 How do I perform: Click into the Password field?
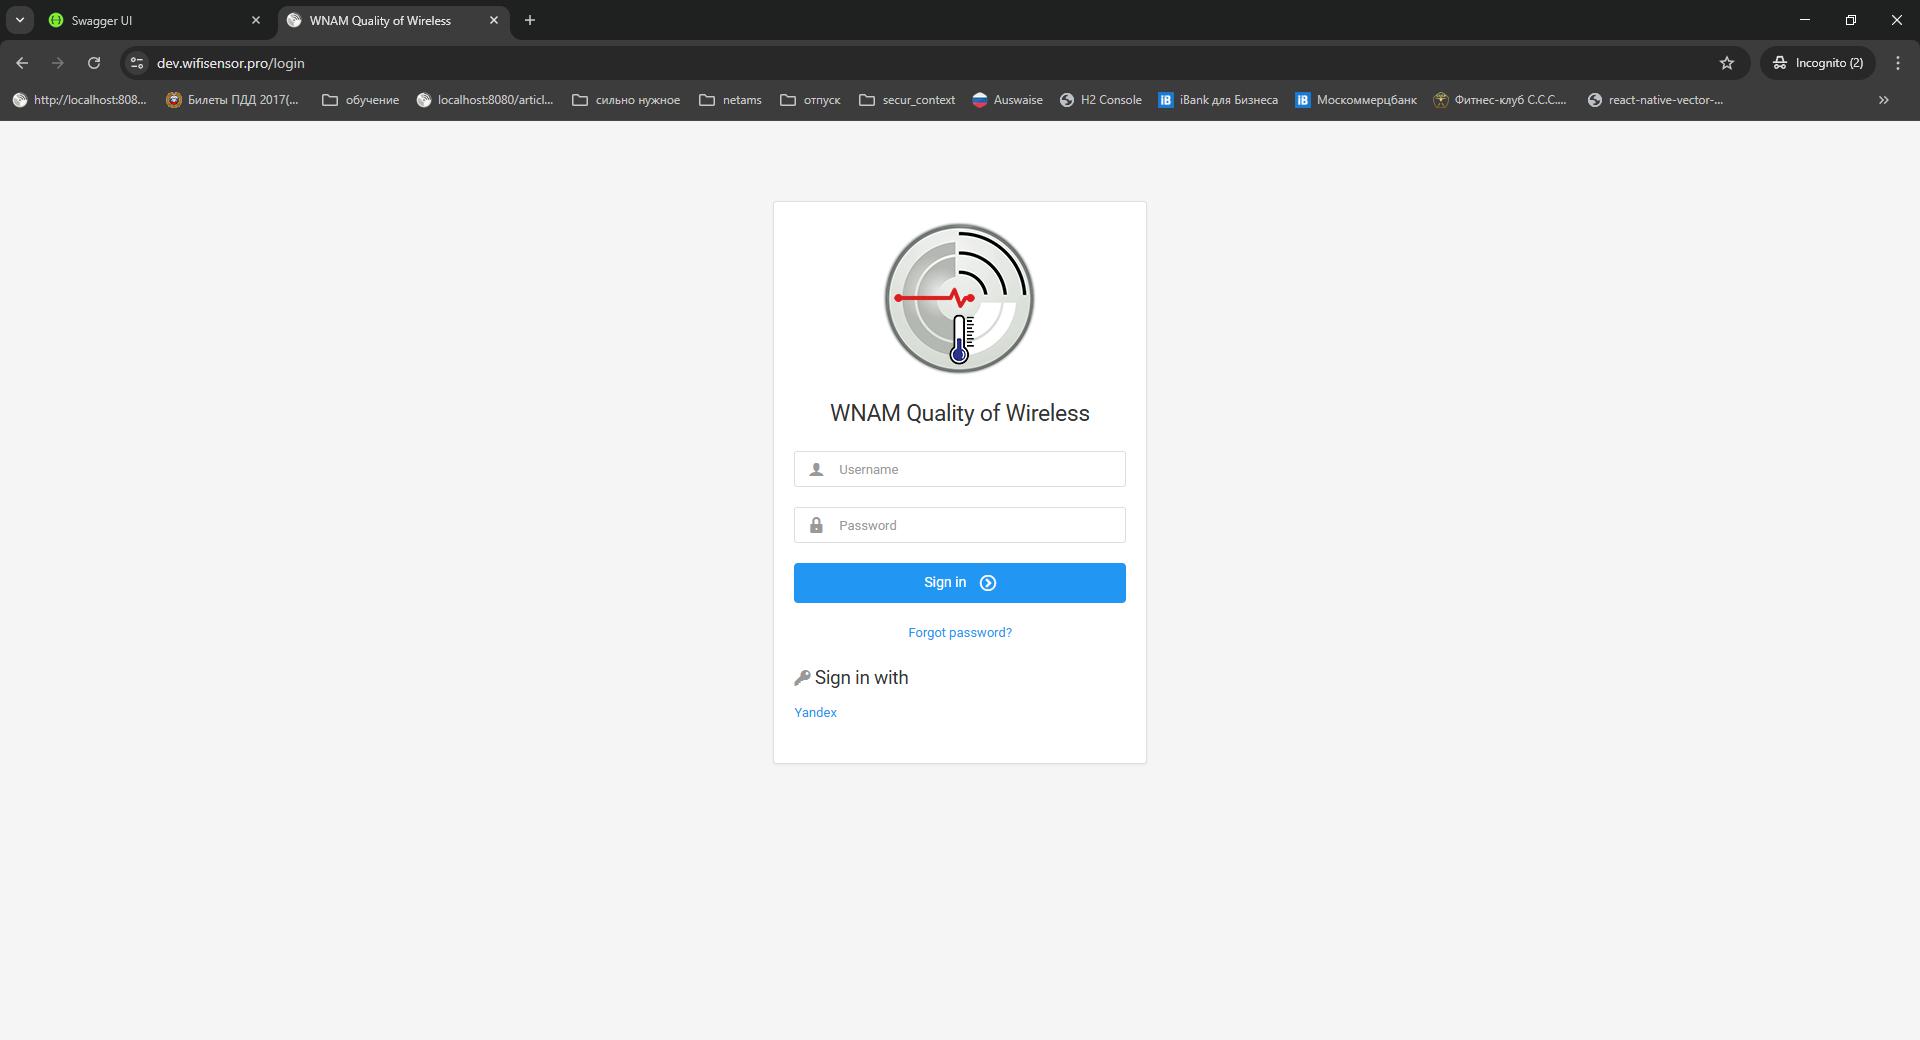coord(975,525)
